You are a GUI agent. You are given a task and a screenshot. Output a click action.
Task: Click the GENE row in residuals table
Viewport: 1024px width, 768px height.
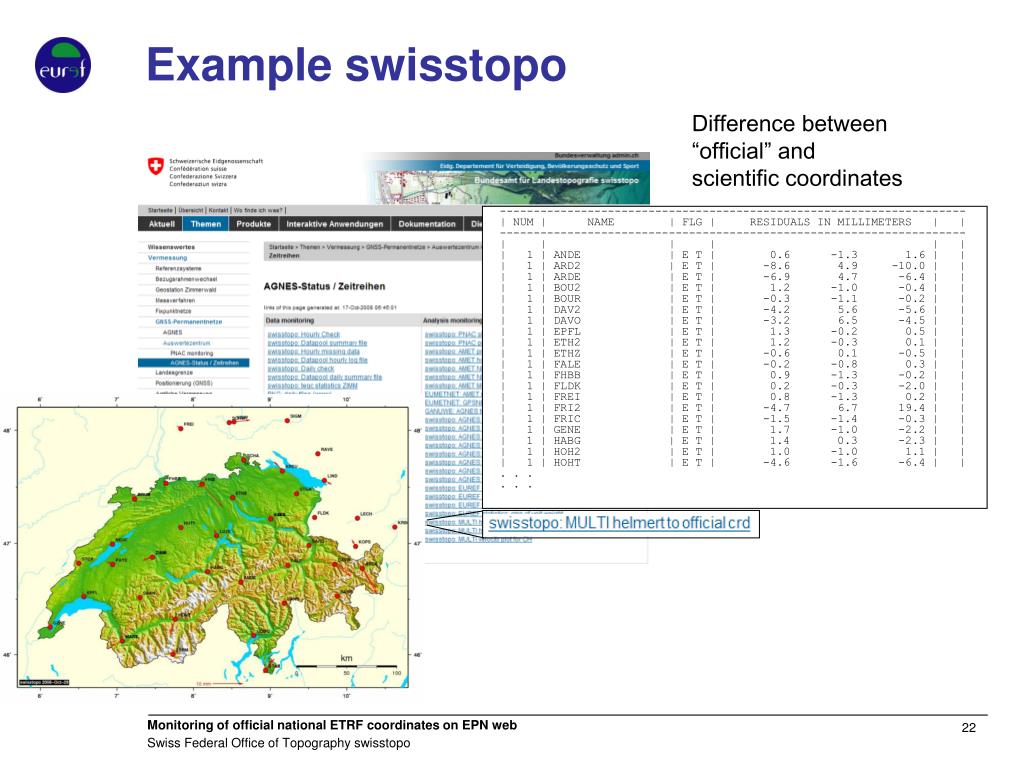[731, 430]
